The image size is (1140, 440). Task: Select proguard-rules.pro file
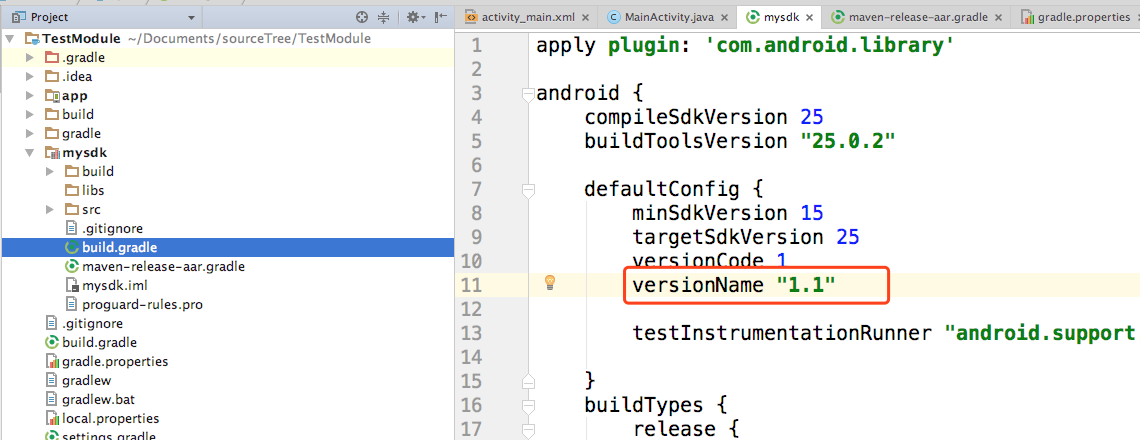click(142, 304)
